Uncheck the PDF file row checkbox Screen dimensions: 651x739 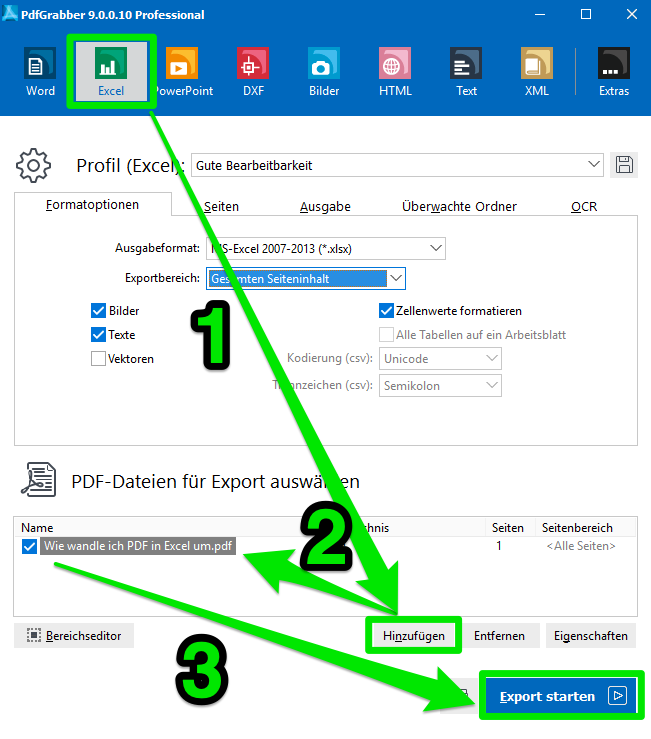29,546
